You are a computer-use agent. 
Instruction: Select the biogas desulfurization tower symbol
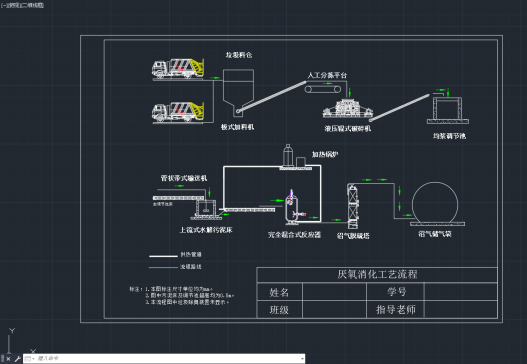353,207
